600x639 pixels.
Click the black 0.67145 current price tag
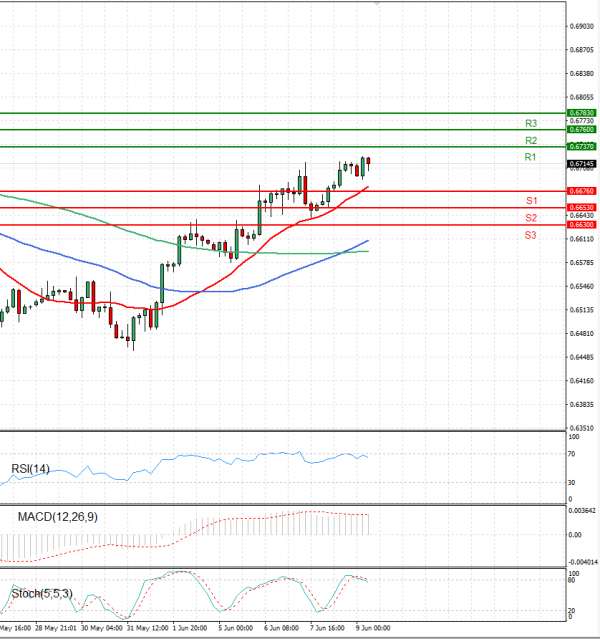[x=582, y=164]
